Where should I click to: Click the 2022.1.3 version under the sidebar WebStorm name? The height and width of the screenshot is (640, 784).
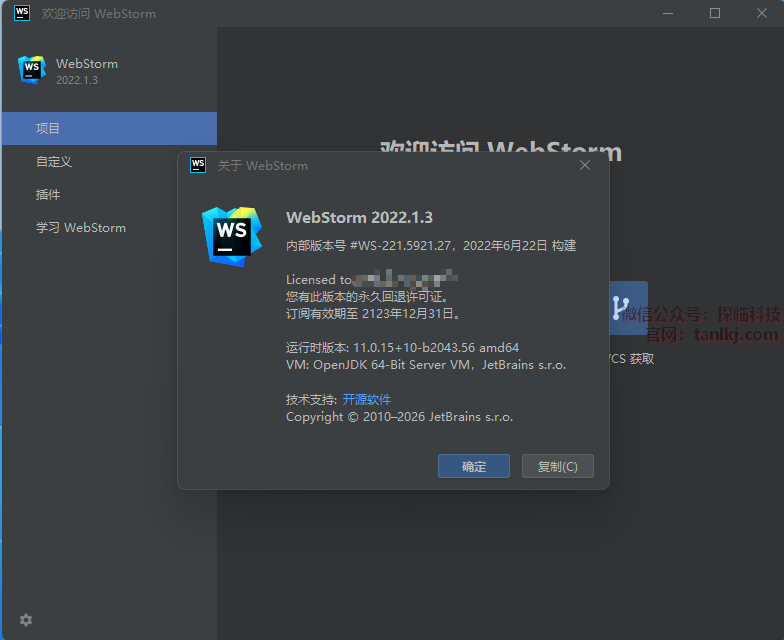(77, 80)
